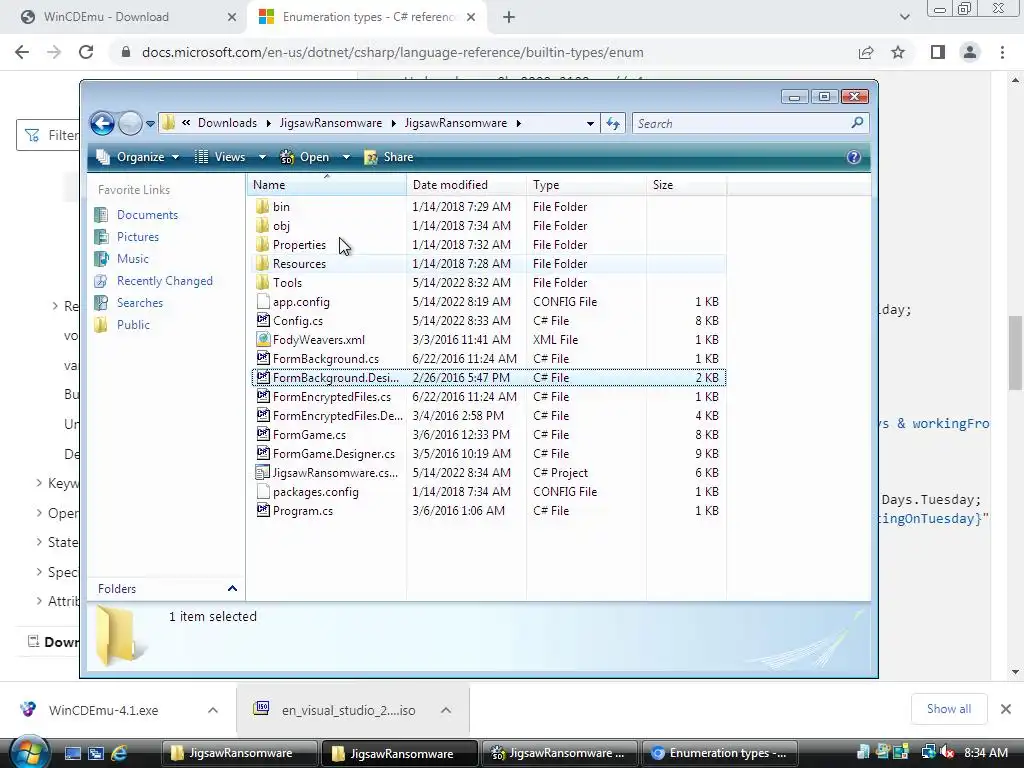Image resolution: width=1024 pixels, height=768 pixels.
Task: Select the JigsawRansomware C# project file icon
Action: tap(263, 472)
